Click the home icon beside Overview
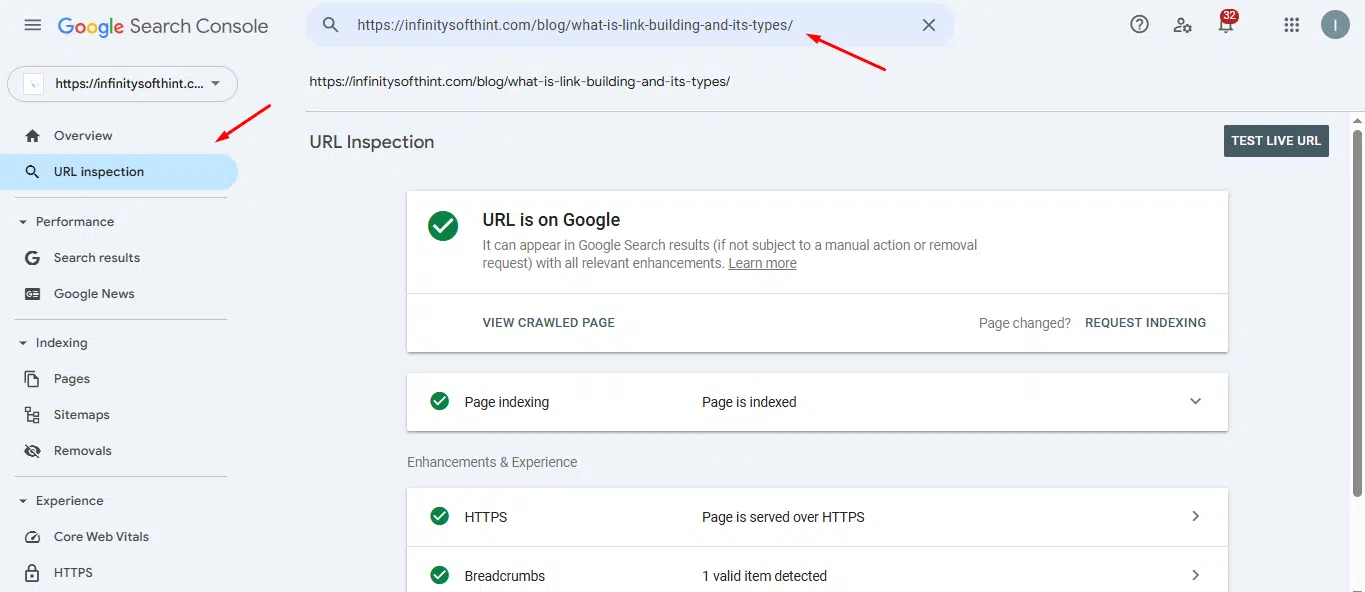The height and width of the screenshot is (592, 1365). 33,136
